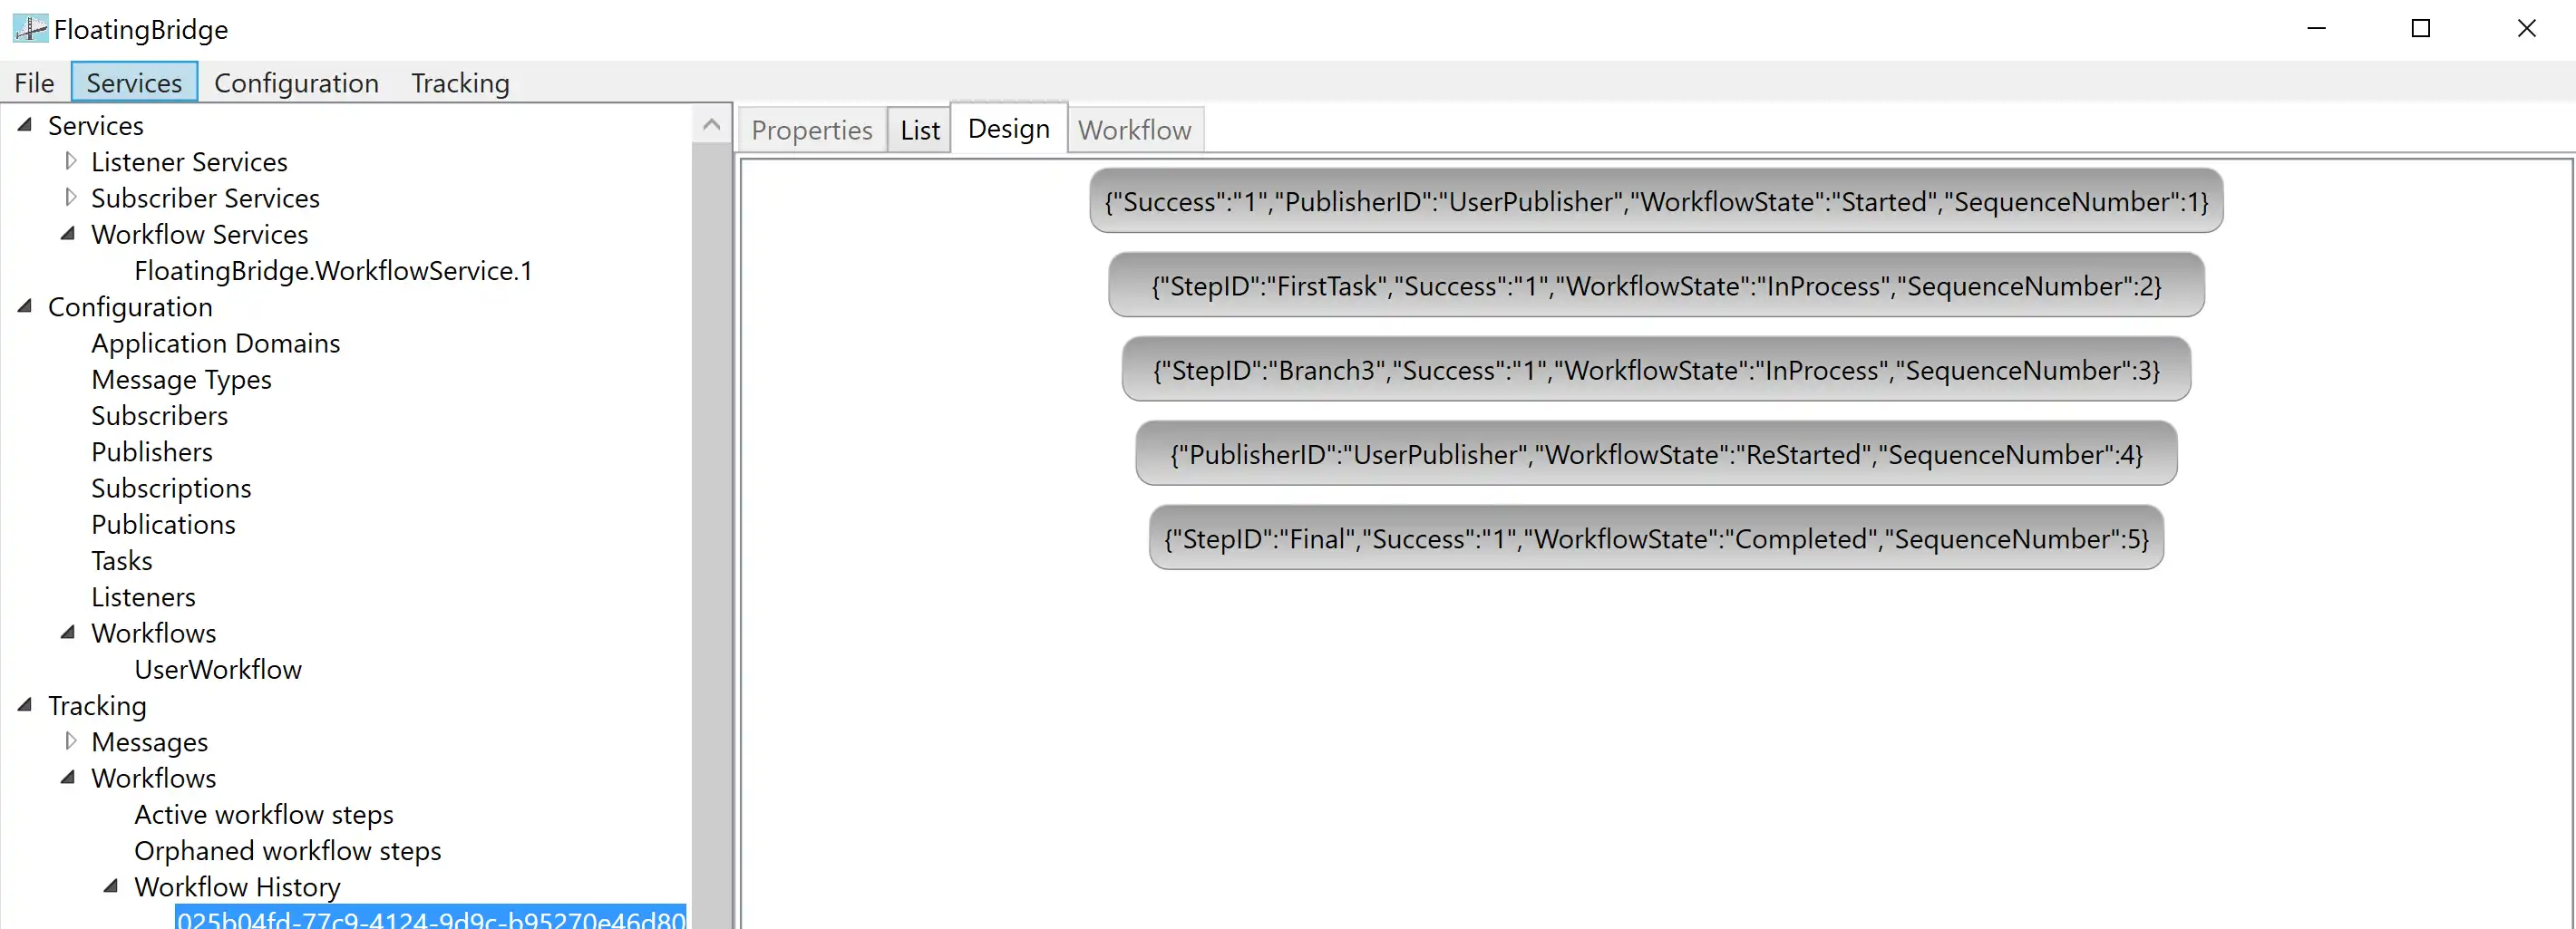Viewport: 2576px width, 929px height.
Task: Select Message Types in the tree
Action: (181, 380)
